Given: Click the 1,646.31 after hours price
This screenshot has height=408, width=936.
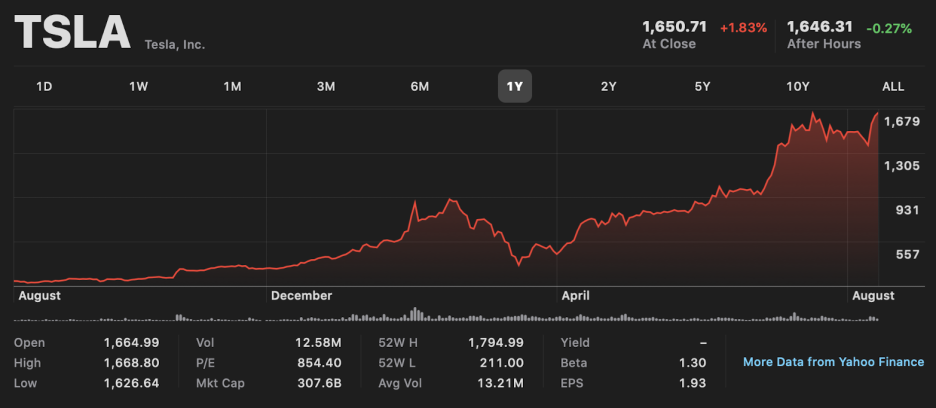Looking at the screenshot, I should point(819,27).
